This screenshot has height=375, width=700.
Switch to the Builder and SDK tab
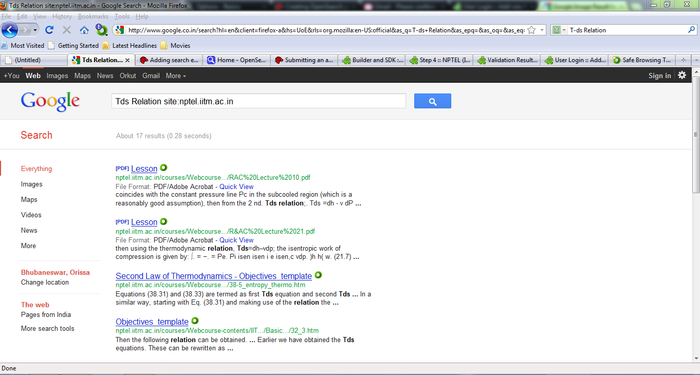372,60
